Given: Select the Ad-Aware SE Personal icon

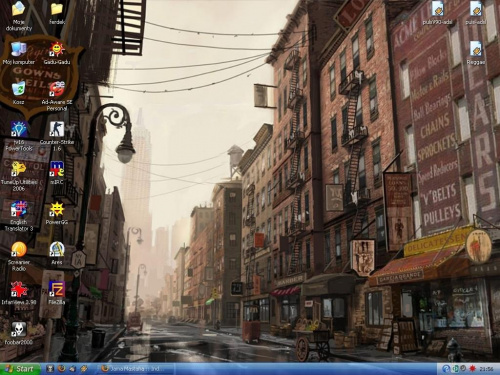Looking at the screenshot, I should [x=57, y=96].
